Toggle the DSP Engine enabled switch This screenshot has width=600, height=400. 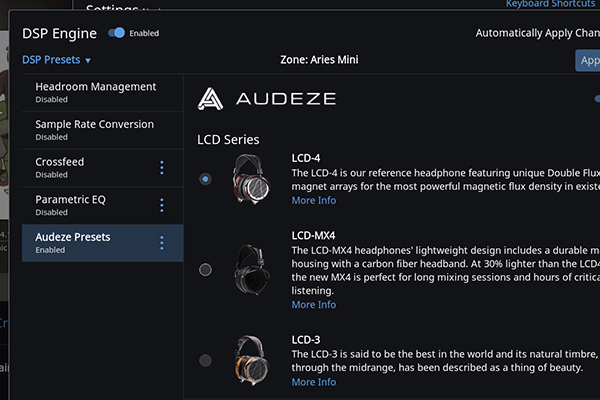point(116,33)
